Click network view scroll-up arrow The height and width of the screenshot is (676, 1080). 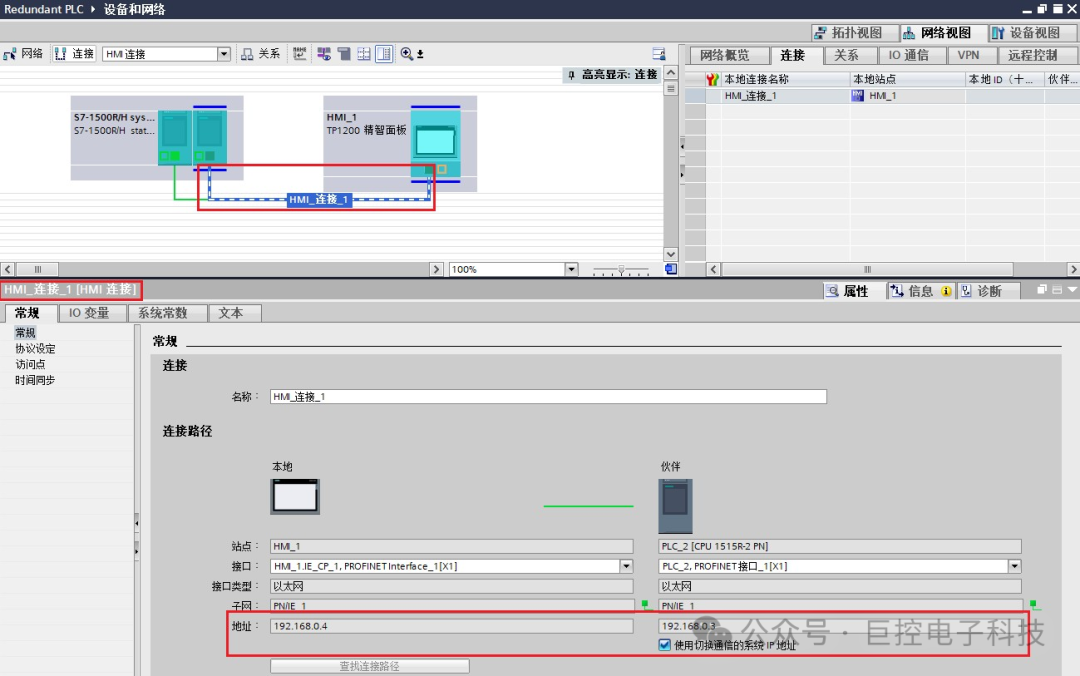point(671,72)
